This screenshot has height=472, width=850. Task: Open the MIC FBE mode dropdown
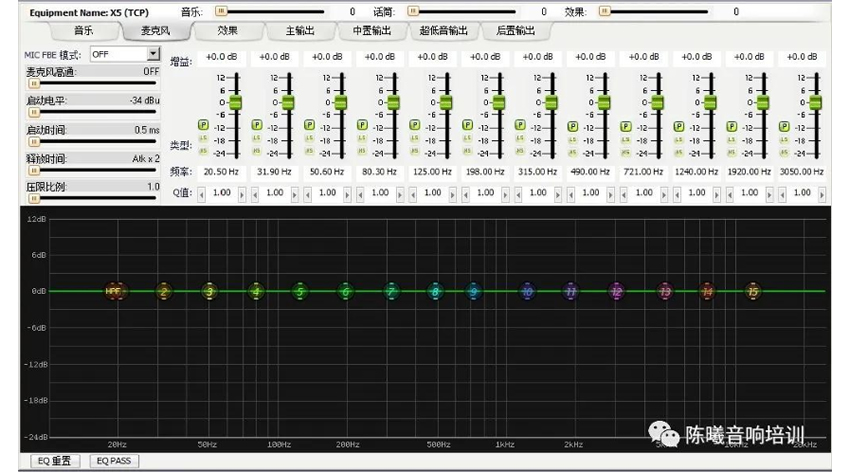pyautogui.click(x=153, y=54)
